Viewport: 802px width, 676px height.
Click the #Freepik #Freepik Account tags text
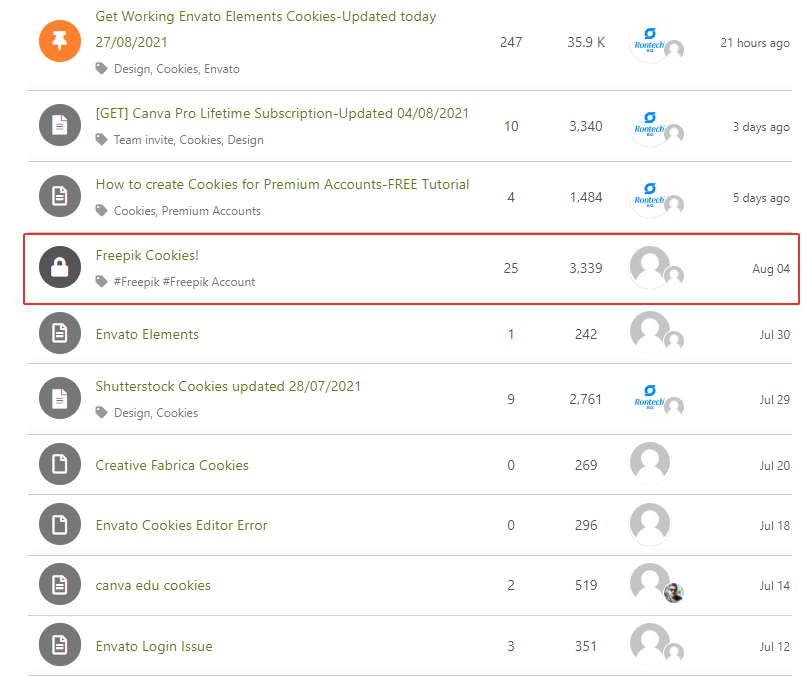(184, 282)
